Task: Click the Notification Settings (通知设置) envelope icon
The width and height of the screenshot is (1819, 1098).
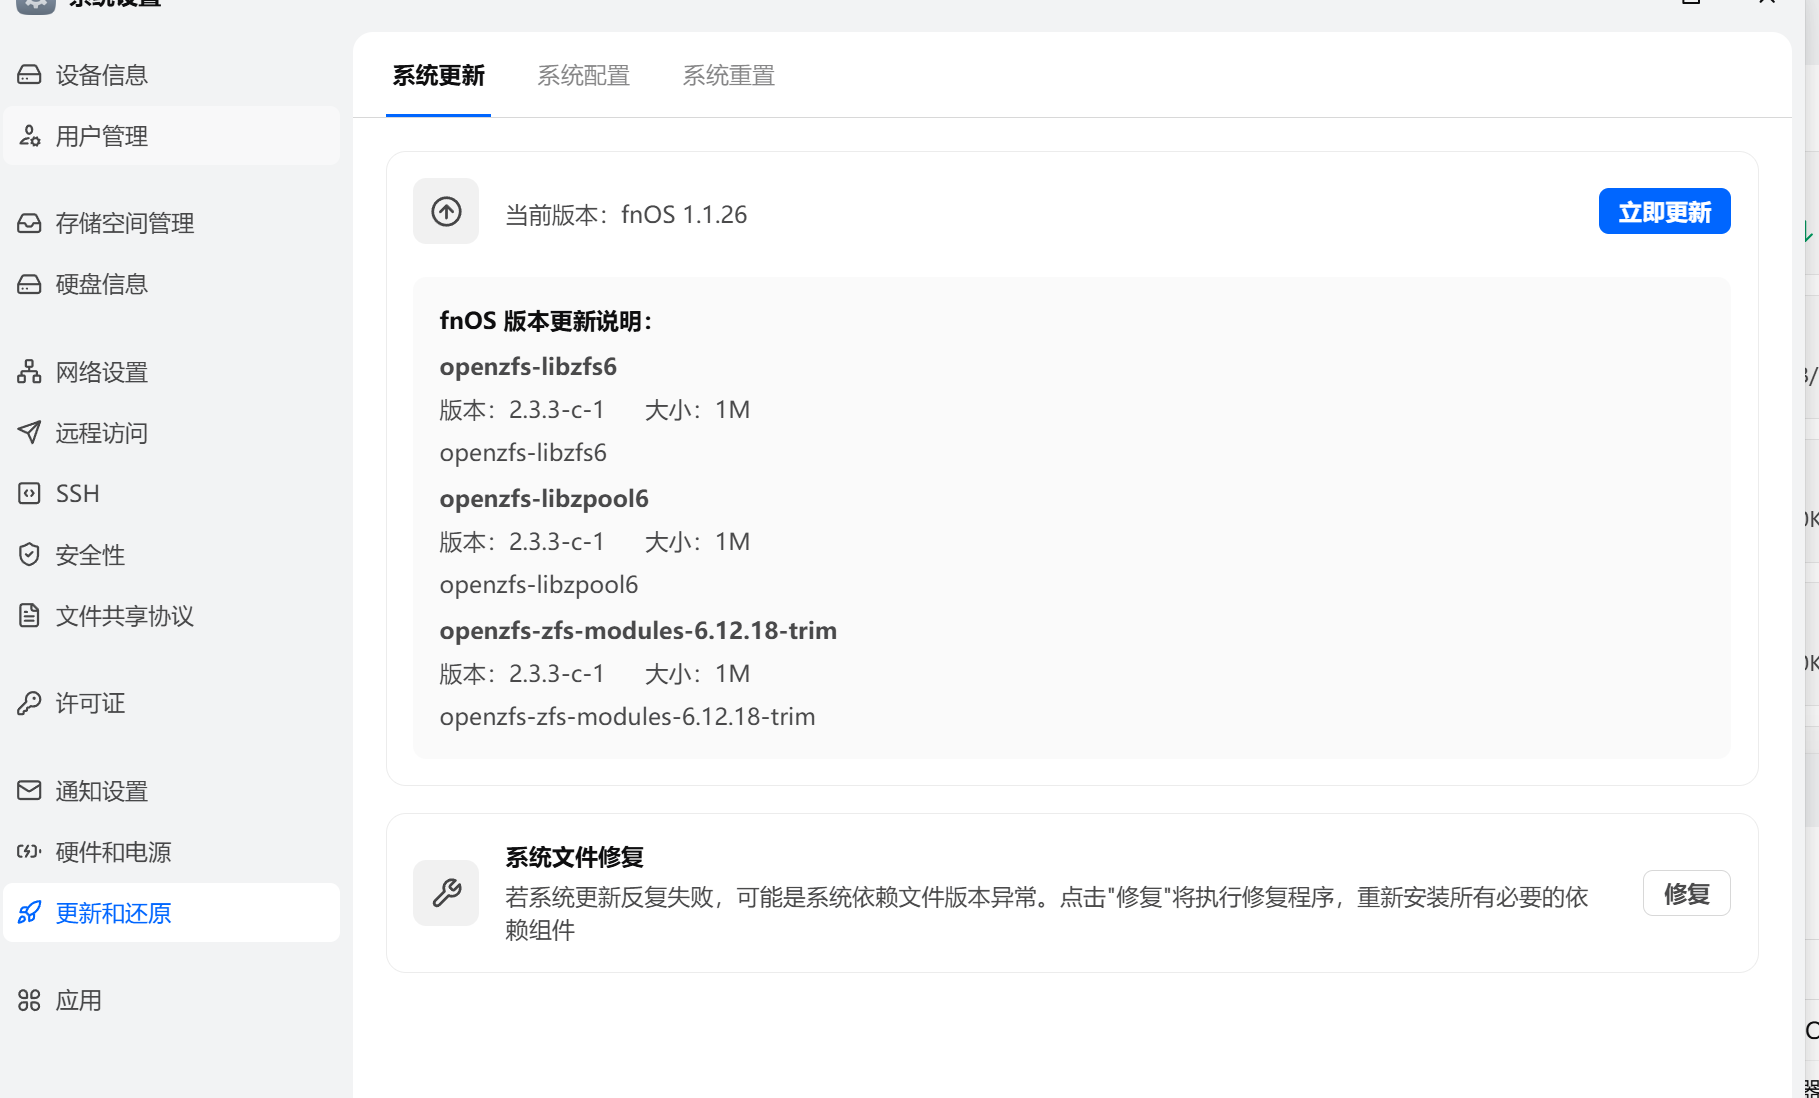Action: [x=29, y=791]
